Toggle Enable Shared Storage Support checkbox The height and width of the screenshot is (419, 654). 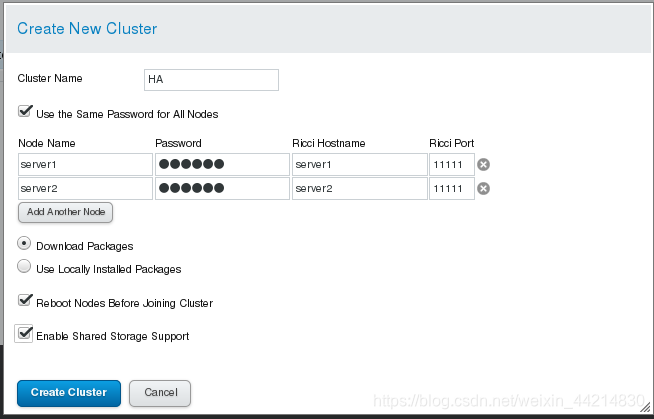[24, 334]
